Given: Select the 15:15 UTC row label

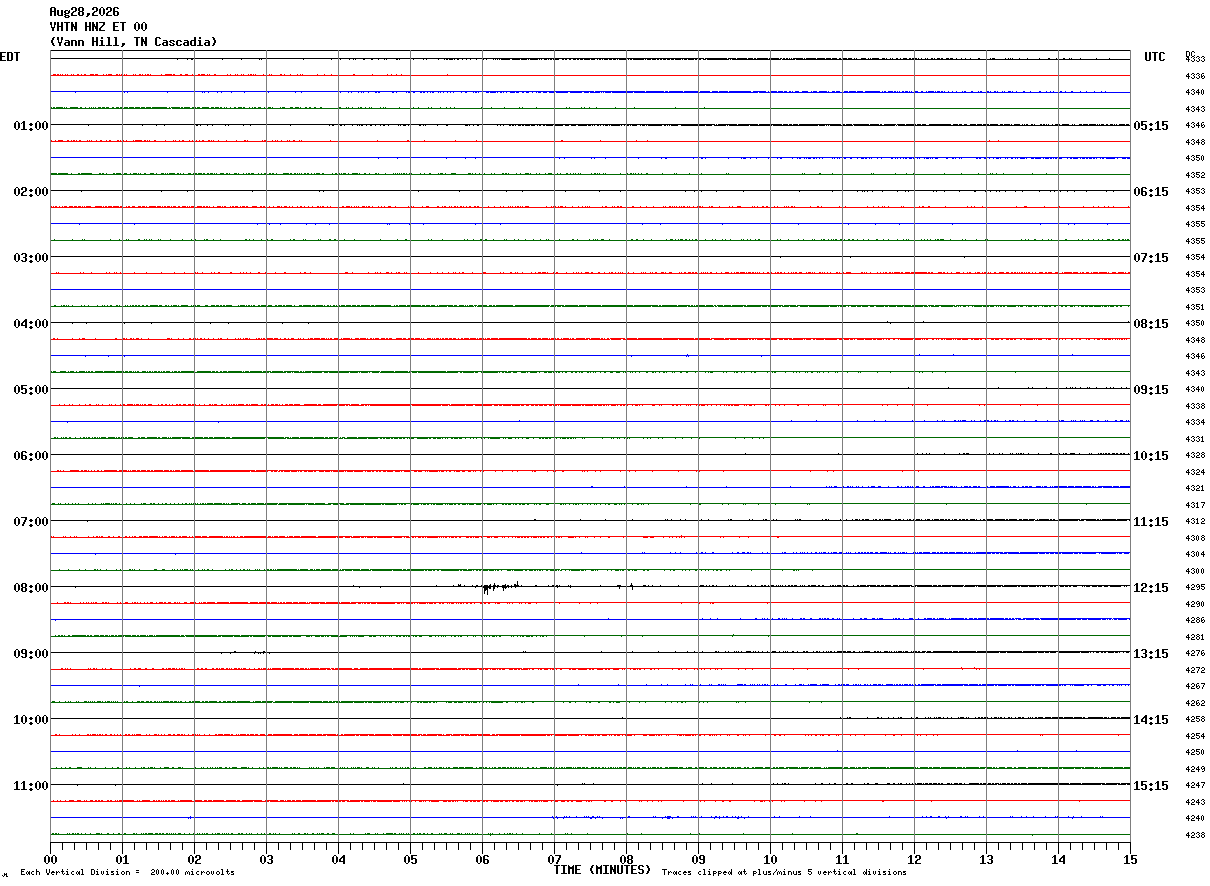Looking at the screenshot, I should pos(1150,786).
